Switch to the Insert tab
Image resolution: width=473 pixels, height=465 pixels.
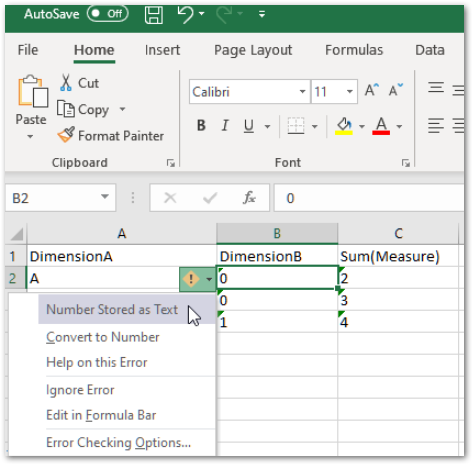click(x=162, y=50)
